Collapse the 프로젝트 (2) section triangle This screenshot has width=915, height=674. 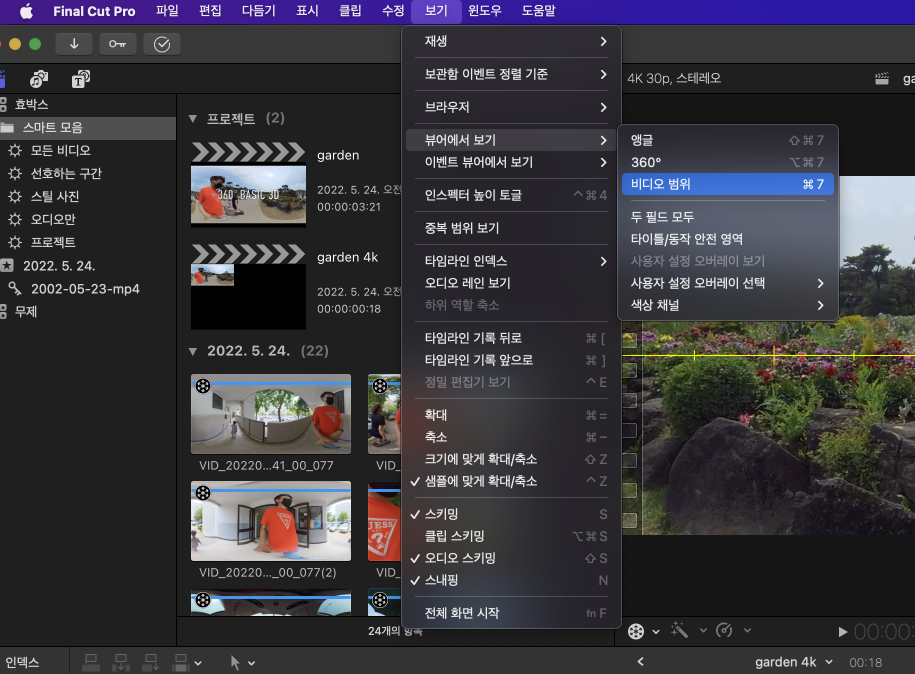(193, 118)
